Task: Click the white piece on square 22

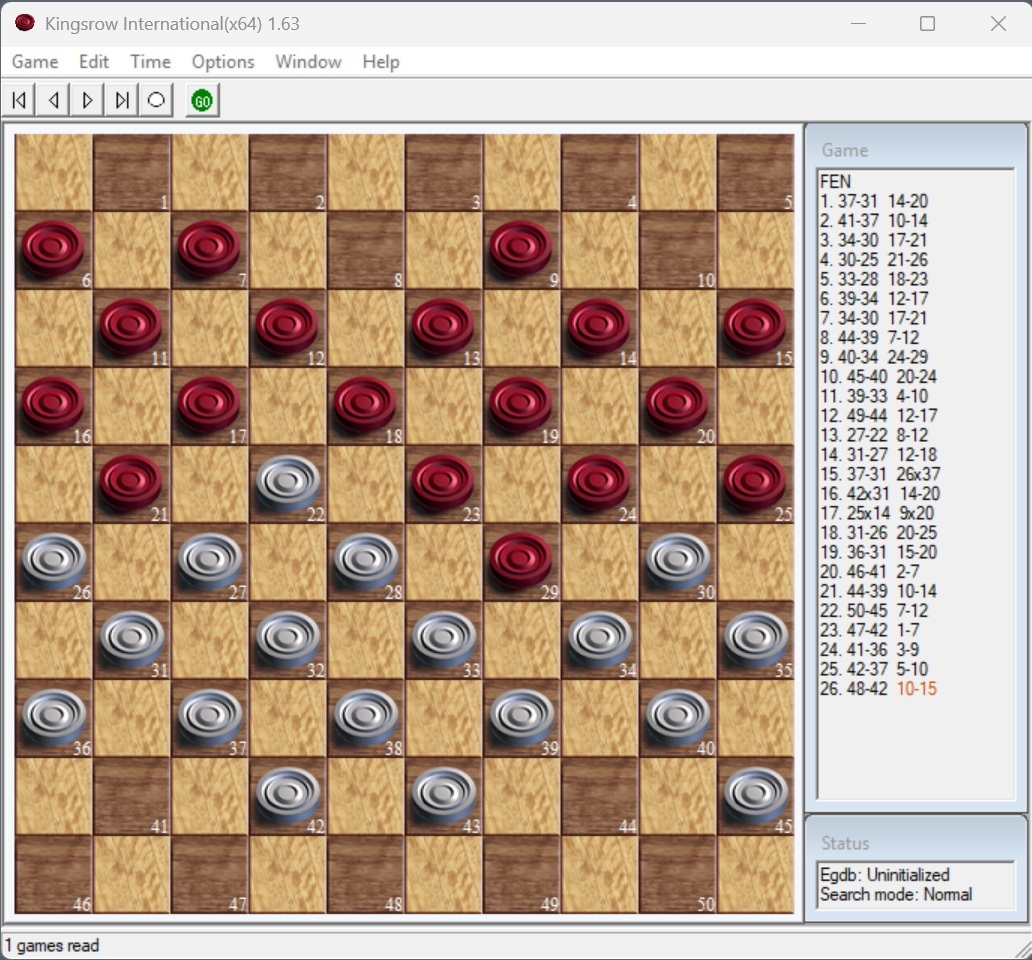Action: click(x=288, y=483)
